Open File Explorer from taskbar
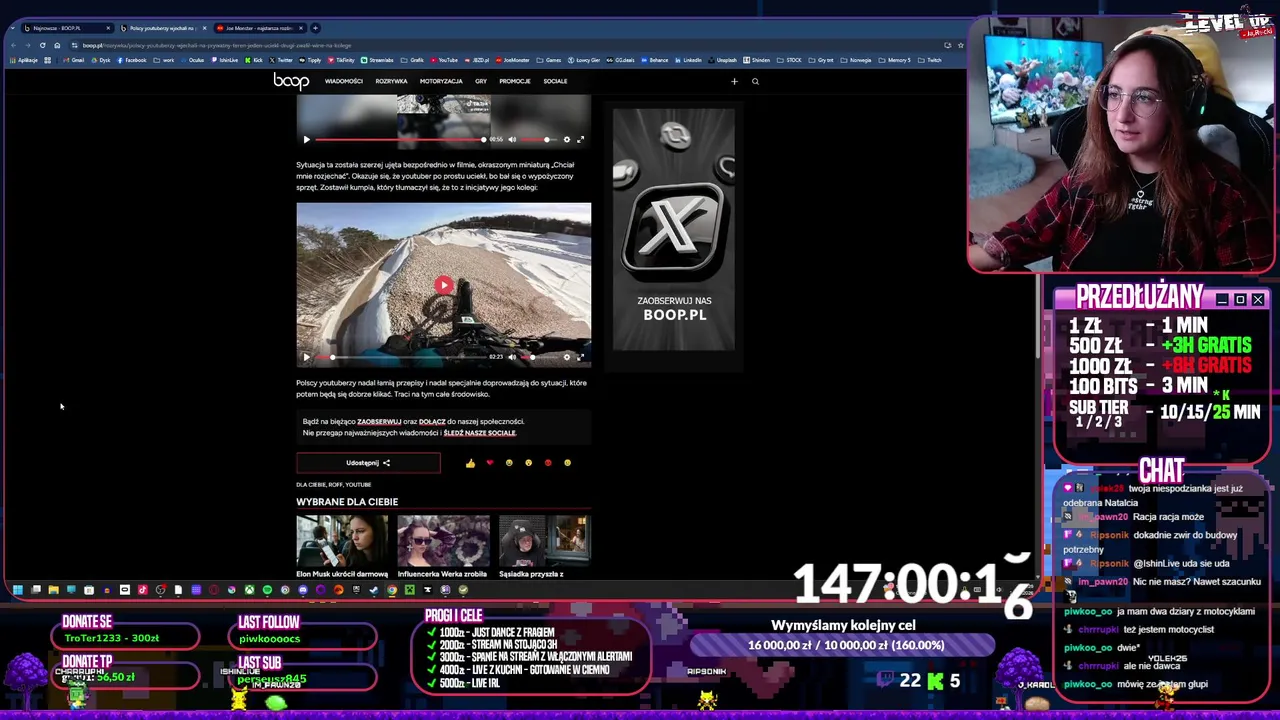The height and width of the screenshot is (720, 1280). click(54, 590)
